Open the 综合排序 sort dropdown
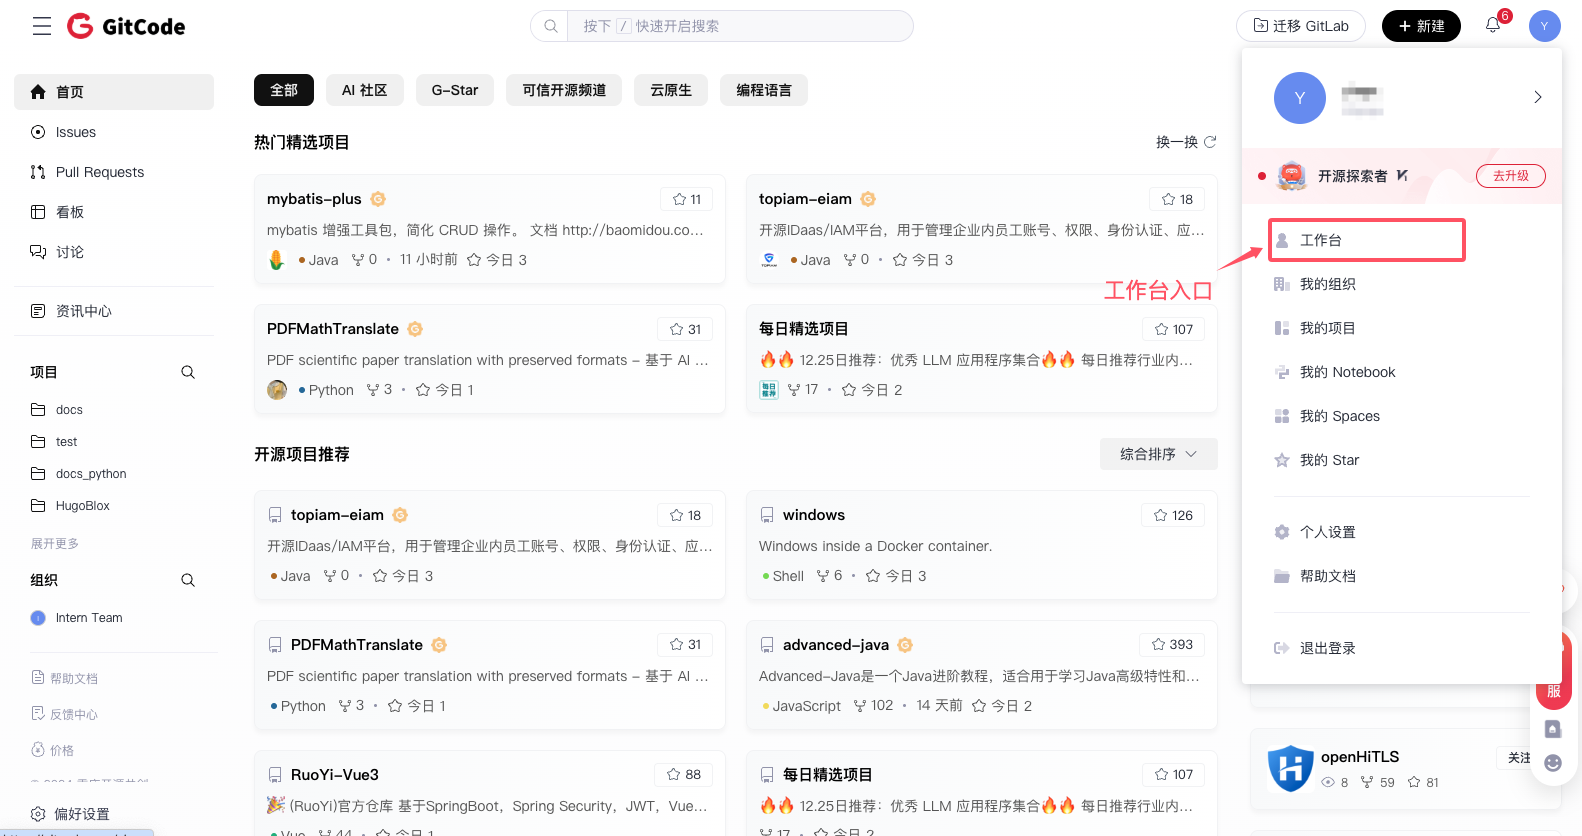1582x836 pixels. [x=1158, y=454]
